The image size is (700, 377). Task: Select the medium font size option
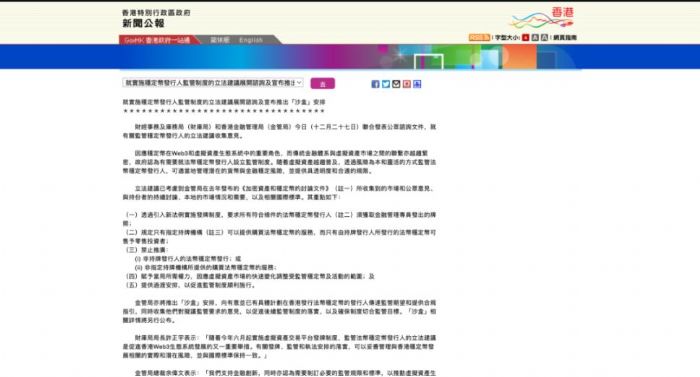(x=535, y=38)
